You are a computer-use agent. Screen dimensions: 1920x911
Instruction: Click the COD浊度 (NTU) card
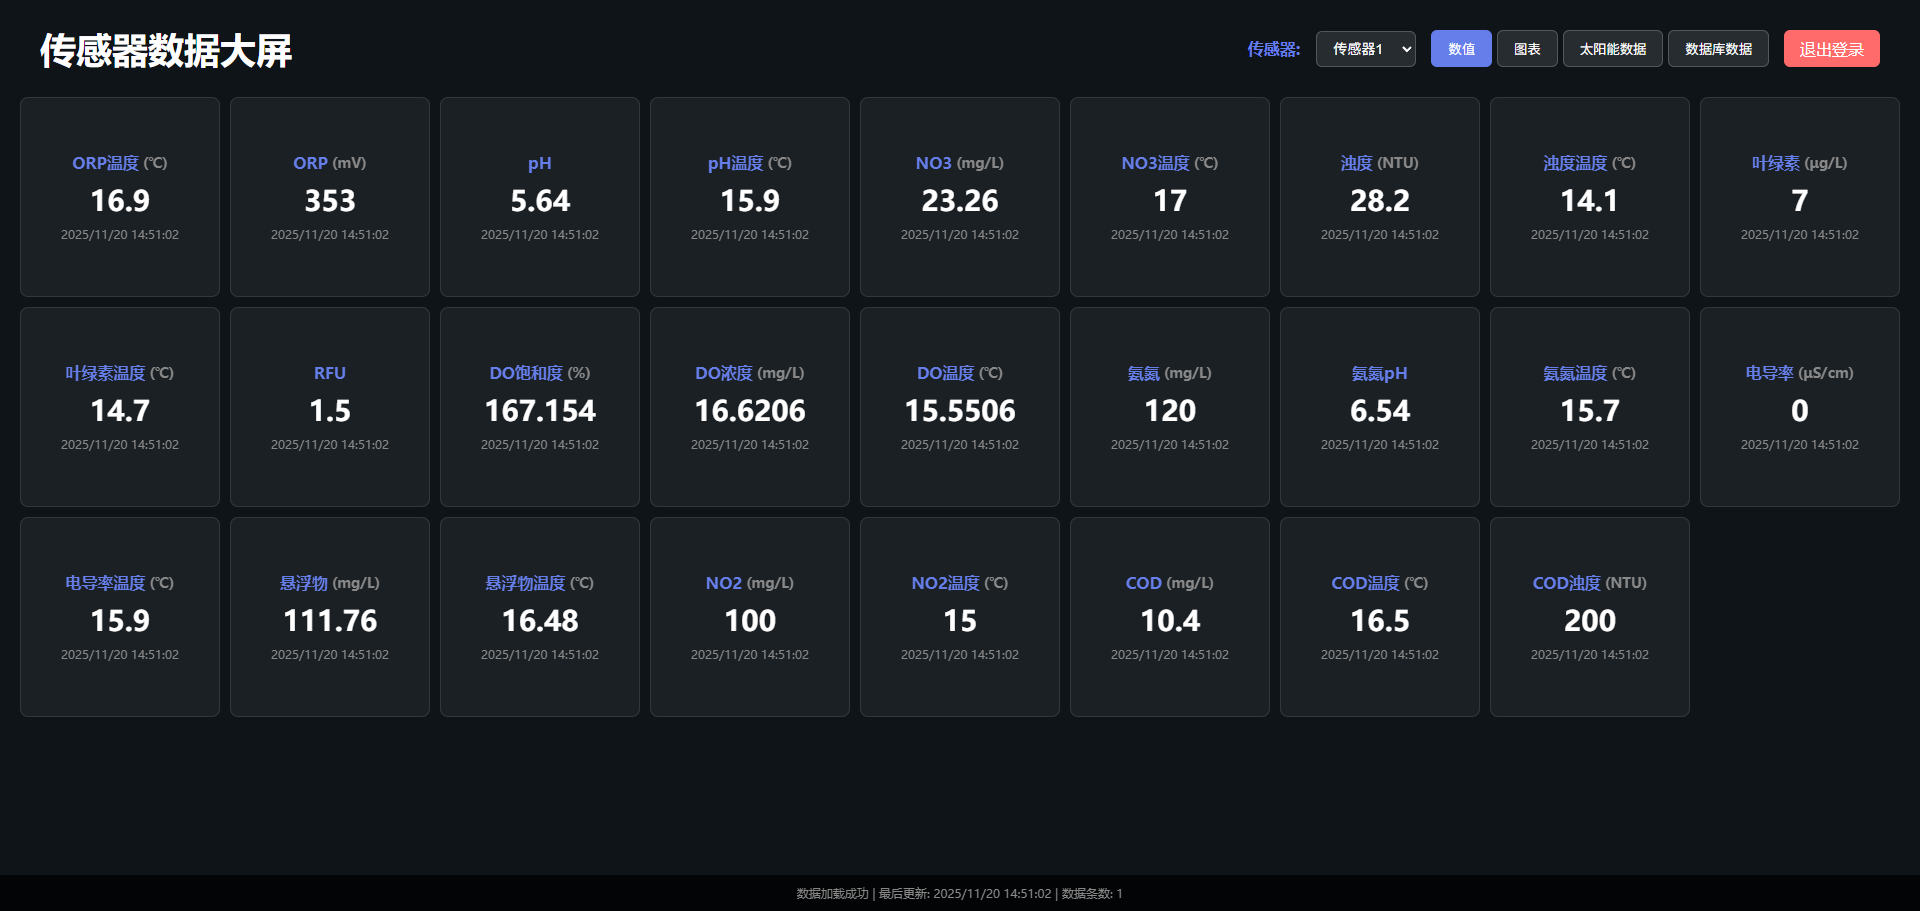(x=1590, y=617)
